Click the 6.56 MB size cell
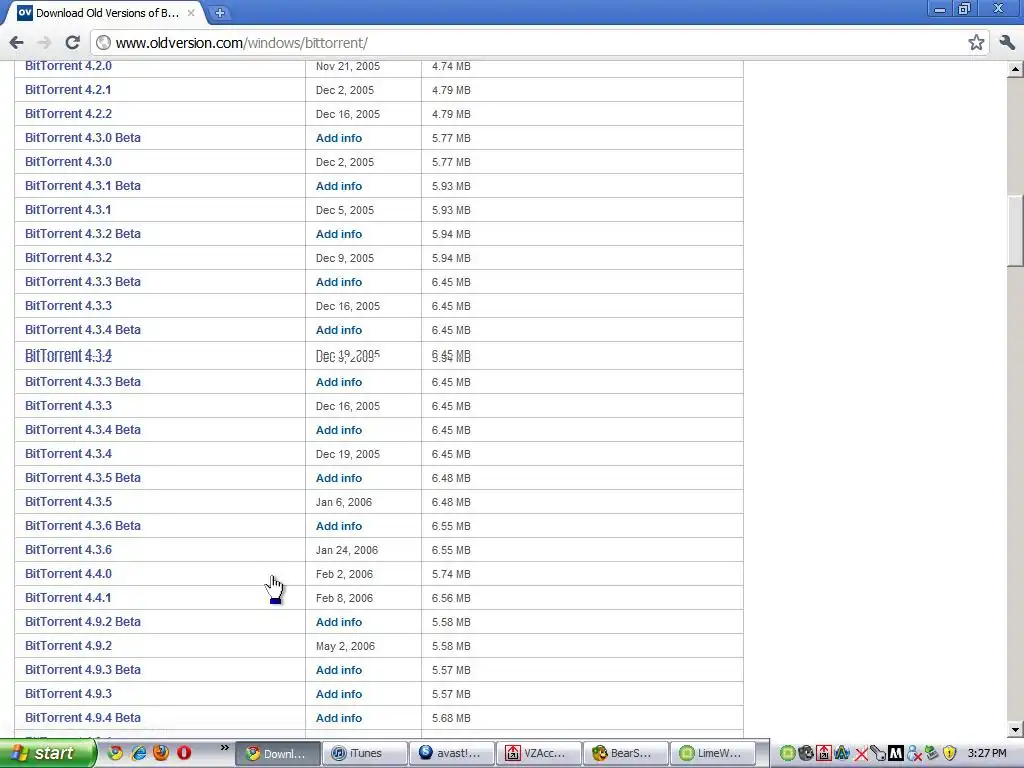 (451, 598)
